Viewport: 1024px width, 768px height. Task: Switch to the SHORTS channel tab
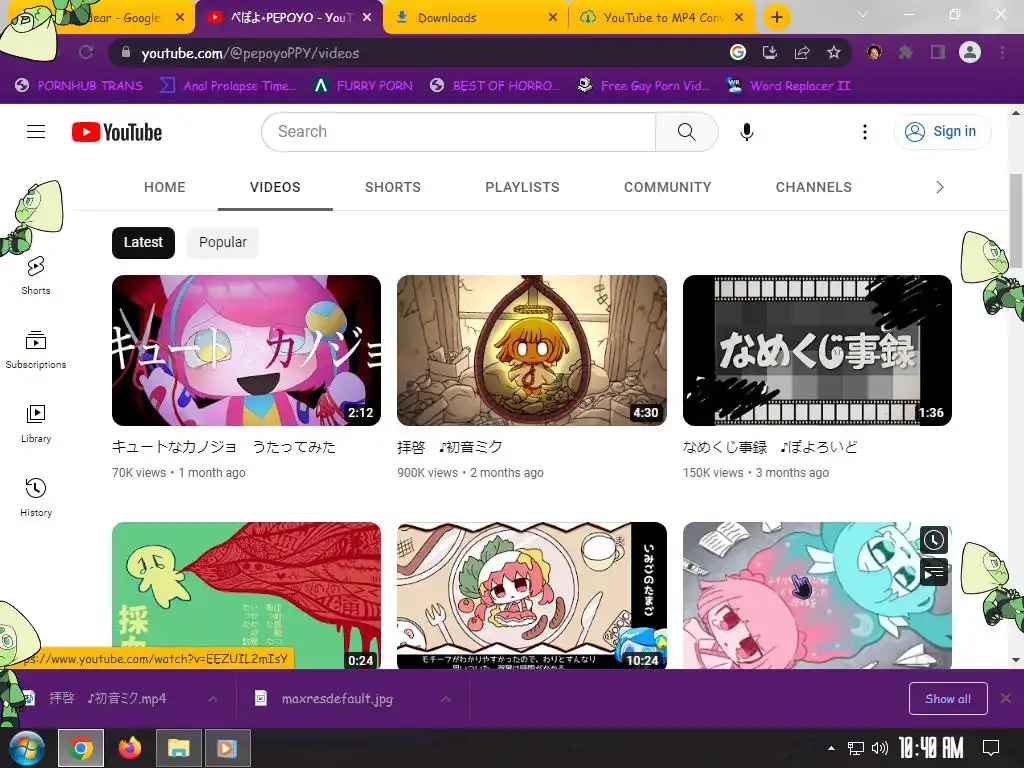click(392, 187)
